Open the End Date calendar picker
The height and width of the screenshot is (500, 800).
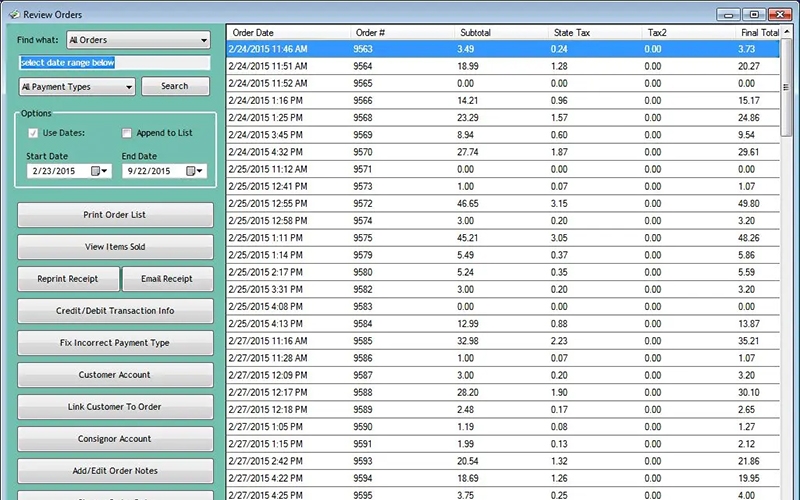pyautogui.click(x=192, y=171)
